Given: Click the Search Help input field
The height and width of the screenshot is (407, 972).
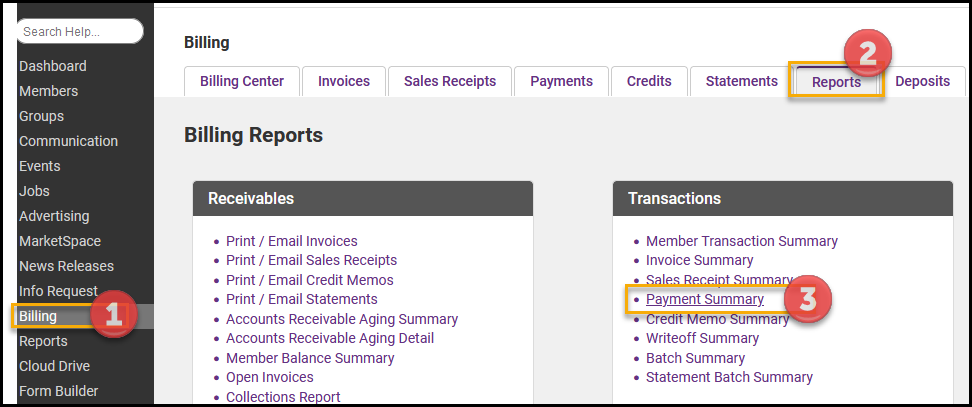Looking at the screenshot, I should click(x=80, y=32).
